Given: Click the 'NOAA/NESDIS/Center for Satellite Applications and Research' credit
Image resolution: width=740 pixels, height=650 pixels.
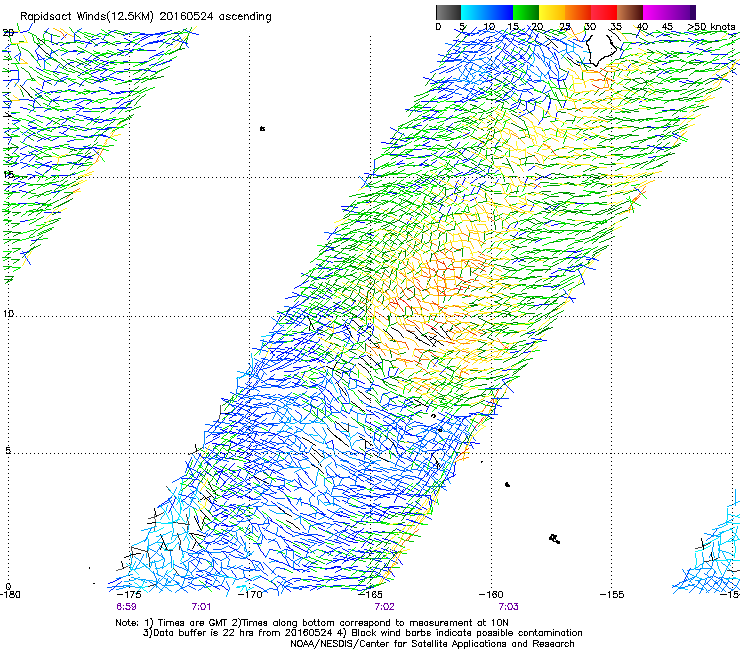Looking at the screenshot, I should (x=432, y=644).
